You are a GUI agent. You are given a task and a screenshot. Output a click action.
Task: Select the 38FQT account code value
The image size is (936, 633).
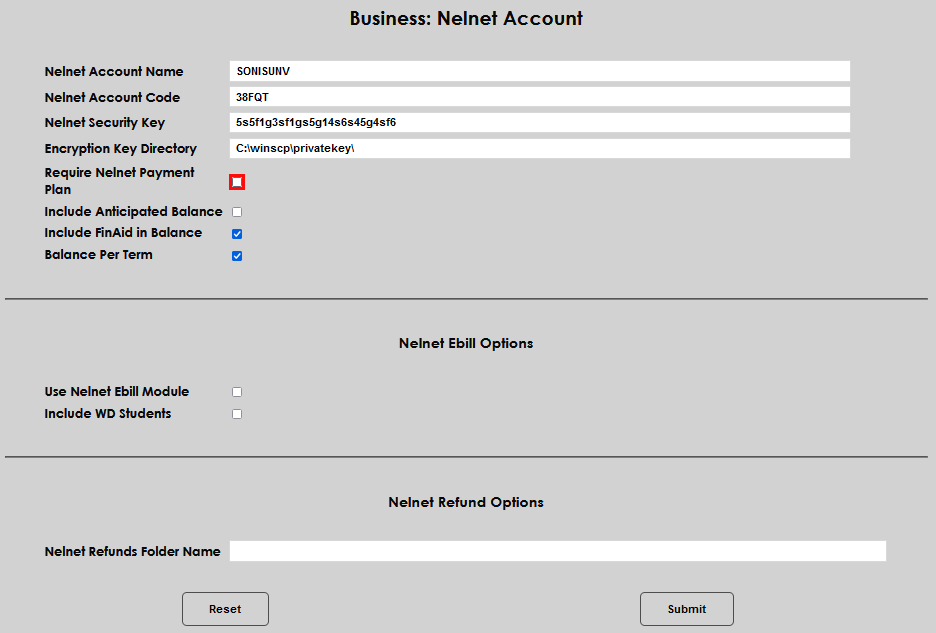(x=247, y=96)
